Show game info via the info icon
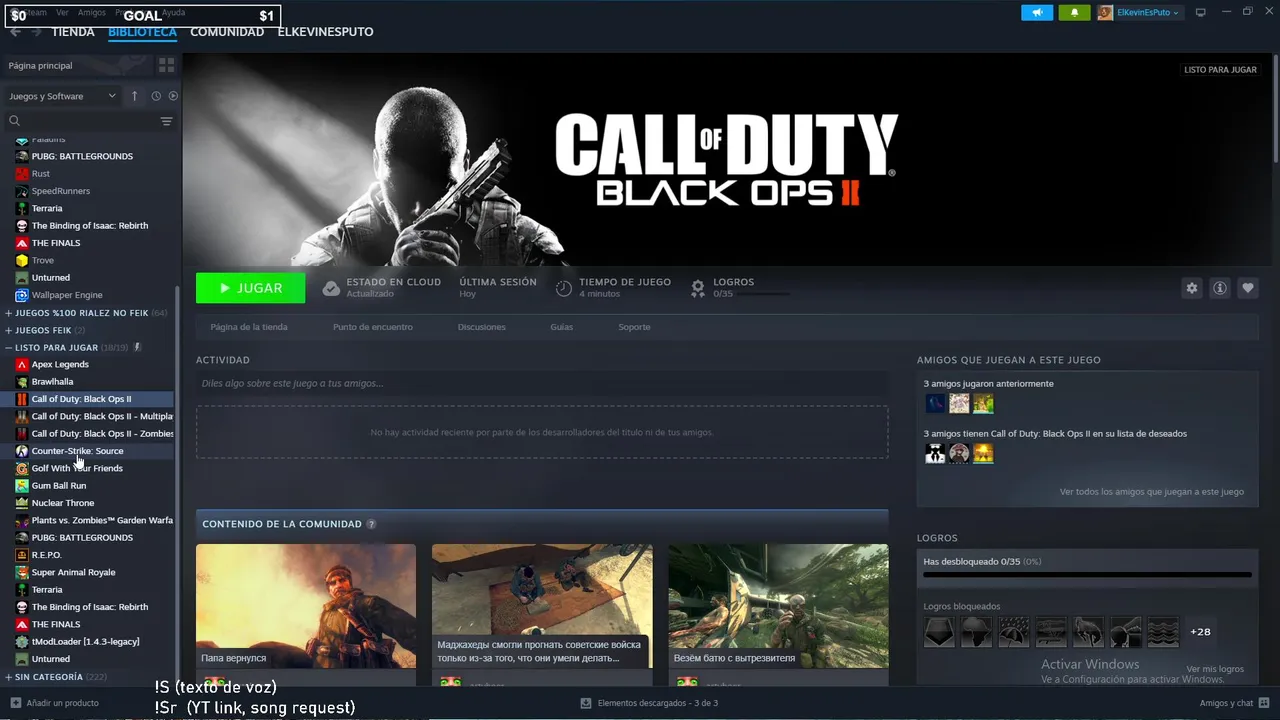Image resolution: width=1280 pixels, height=720 pixels. (x=1219, y=288)
